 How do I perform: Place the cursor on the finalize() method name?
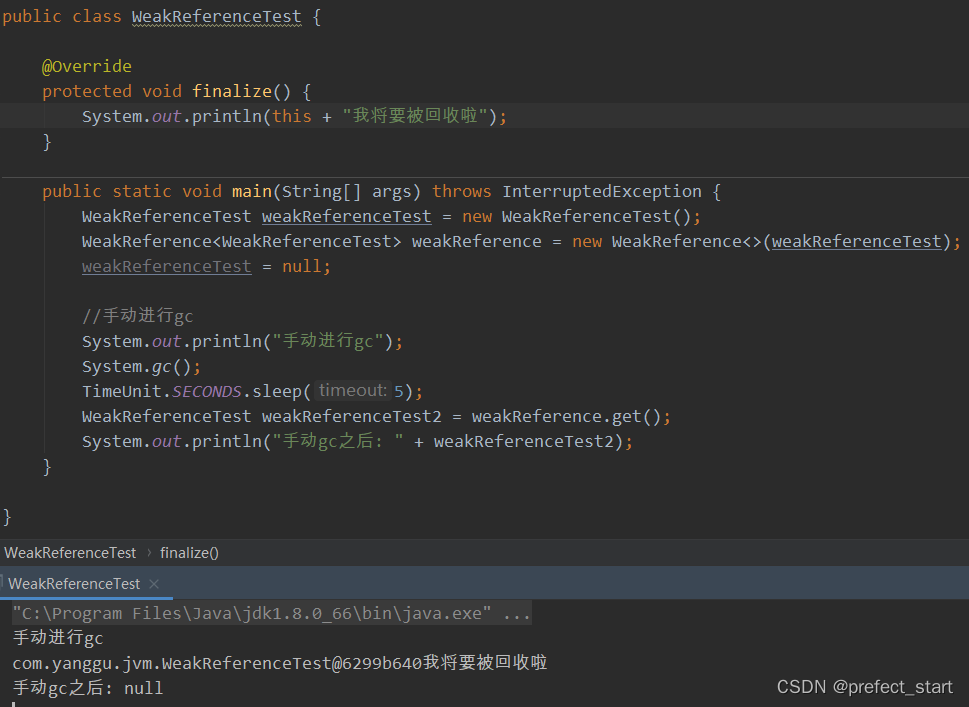pyautogui.click(x=232, y=91)
